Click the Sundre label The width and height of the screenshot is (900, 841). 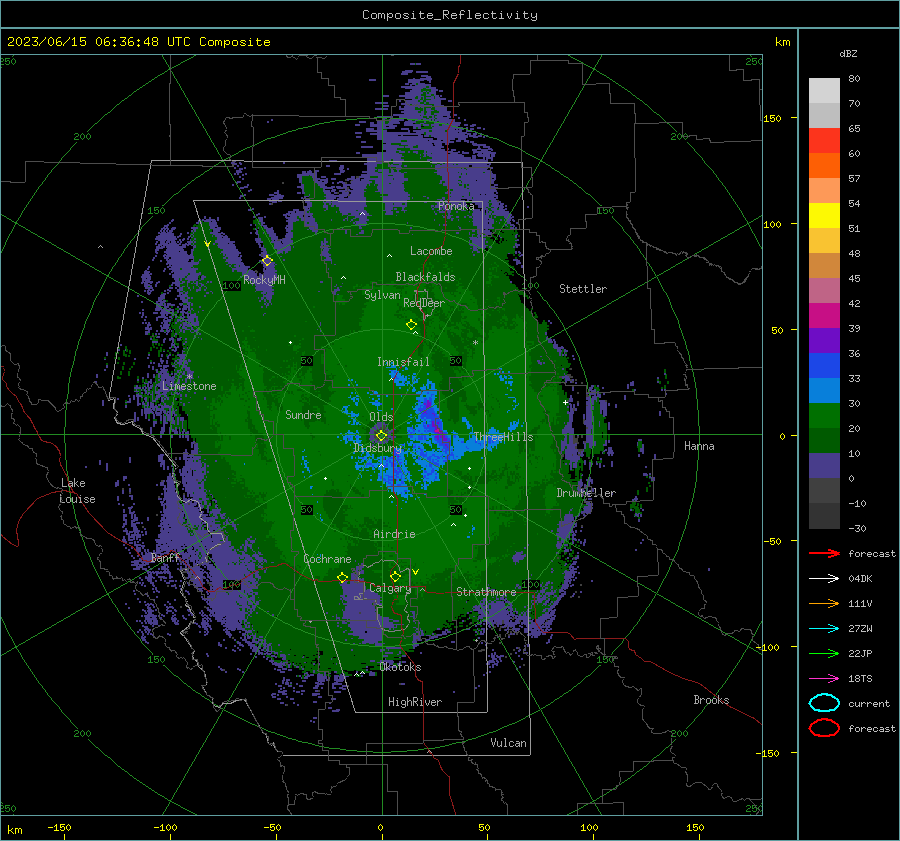[303, 414]
